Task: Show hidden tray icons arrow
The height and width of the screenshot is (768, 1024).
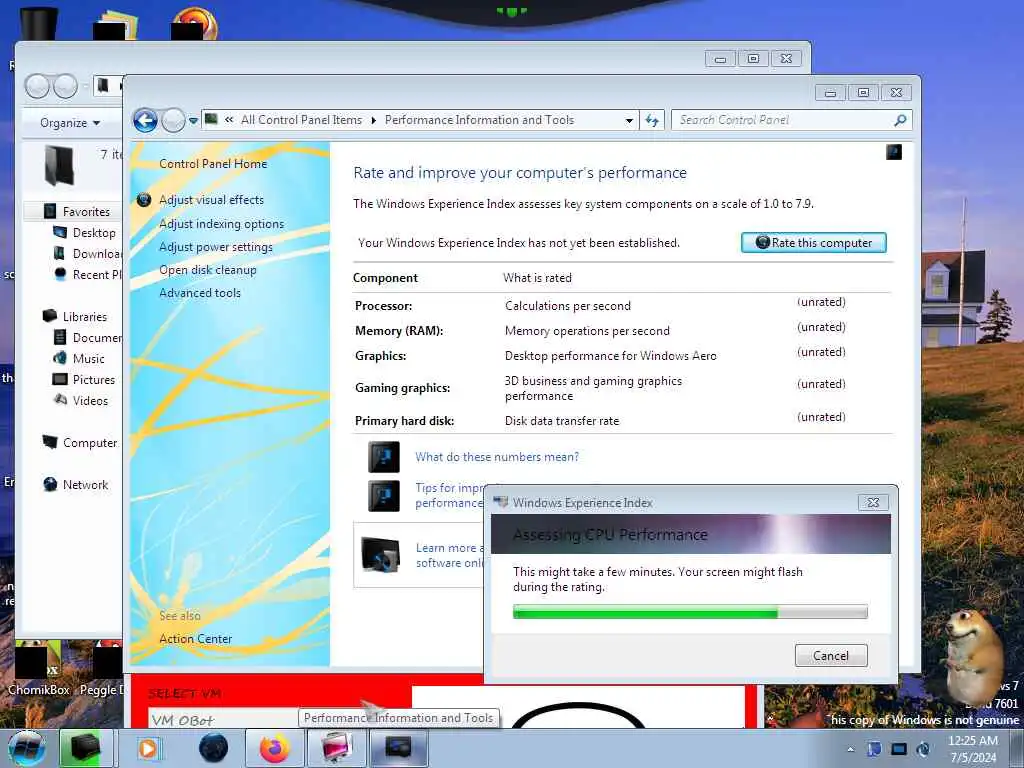Action: pos(850,749)
